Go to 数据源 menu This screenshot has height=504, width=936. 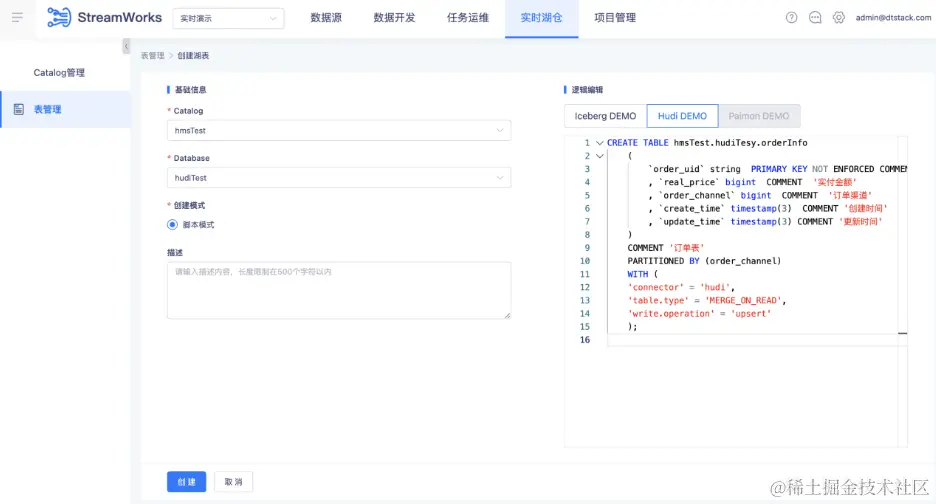326,18
